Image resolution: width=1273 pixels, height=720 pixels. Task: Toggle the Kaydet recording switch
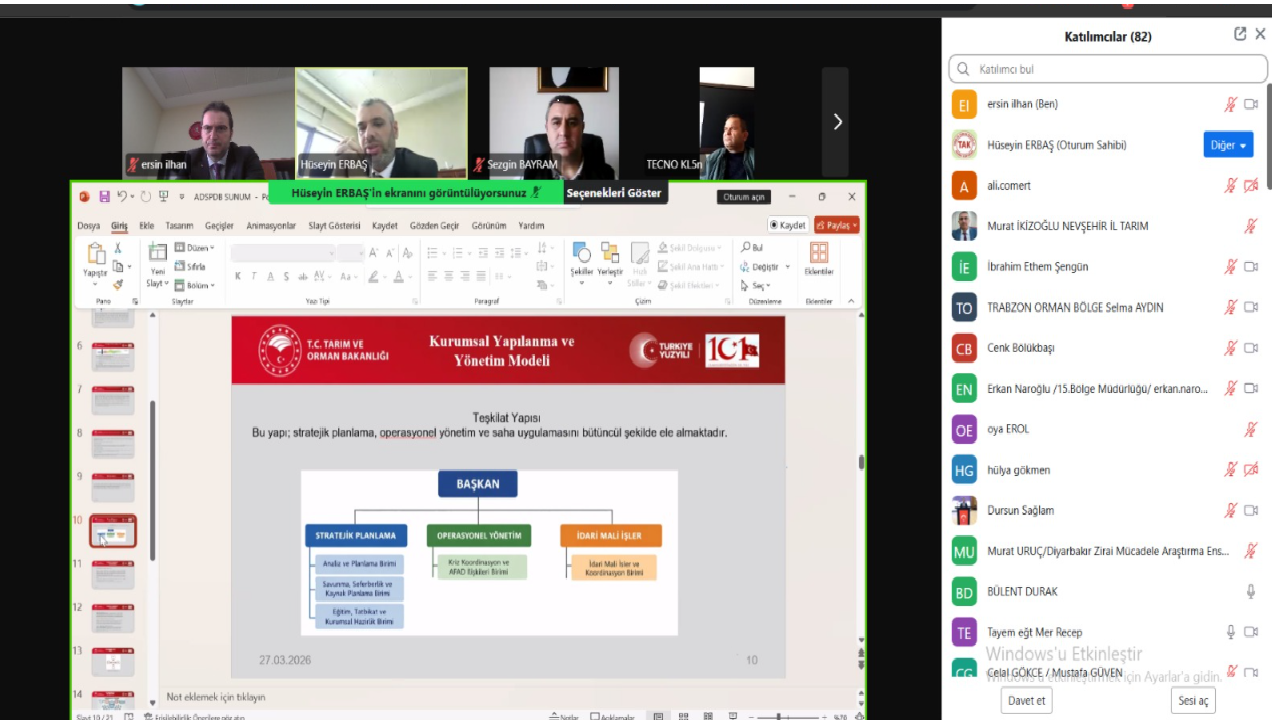(788, 225)
